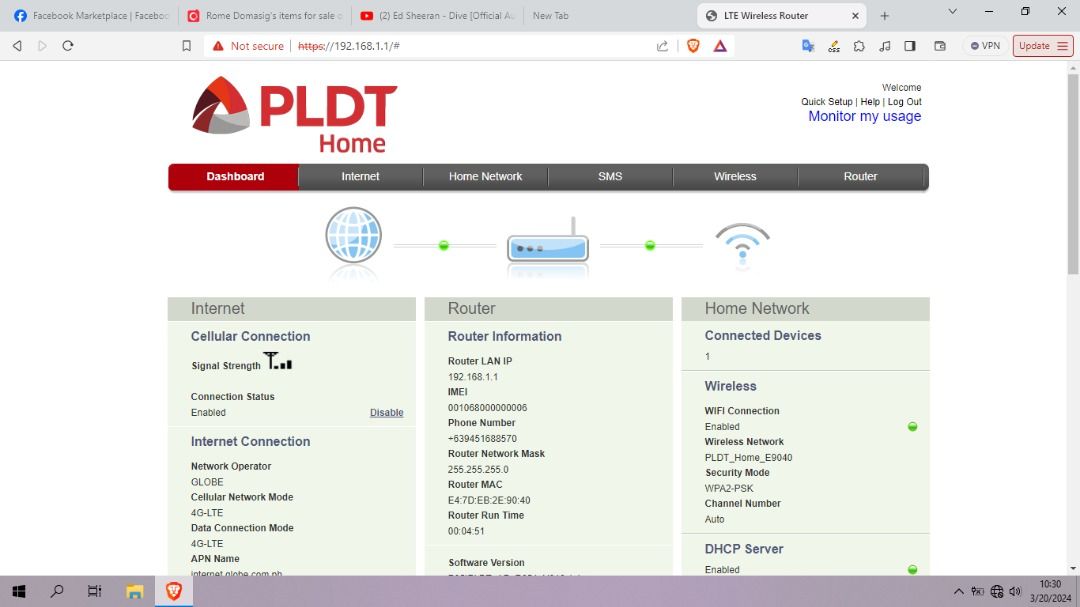The height and width of the screenshot is (607, 1080).
Task: Click the Log Out link
Action: coord(904,101)
